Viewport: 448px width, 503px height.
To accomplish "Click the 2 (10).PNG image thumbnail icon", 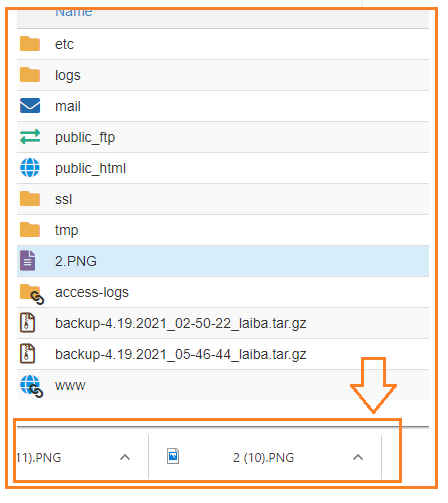I will pos(173,456).
